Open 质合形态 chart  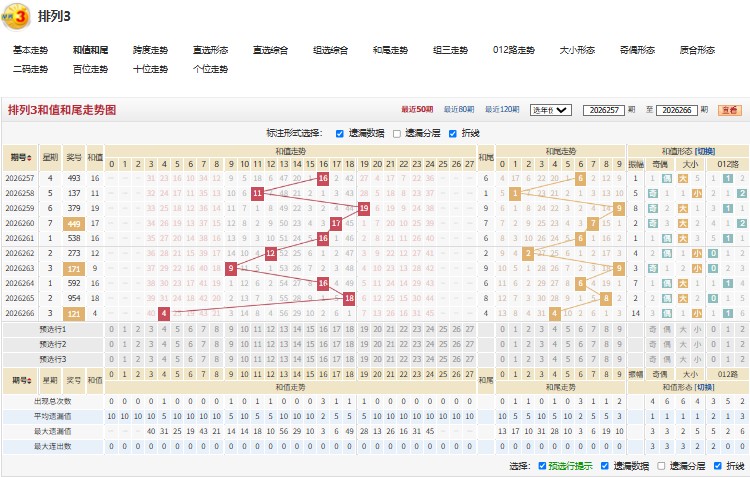tap(697, 50)
